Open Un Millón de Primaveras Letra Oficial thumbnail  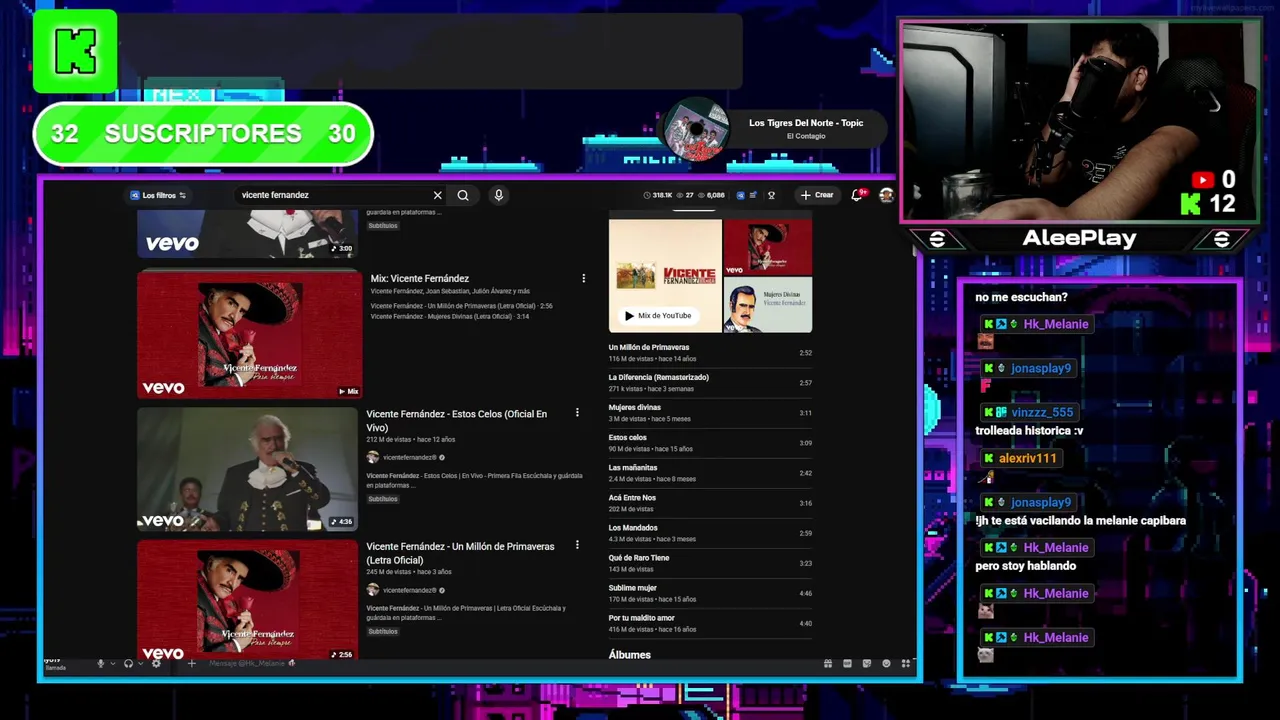point(247,600)
